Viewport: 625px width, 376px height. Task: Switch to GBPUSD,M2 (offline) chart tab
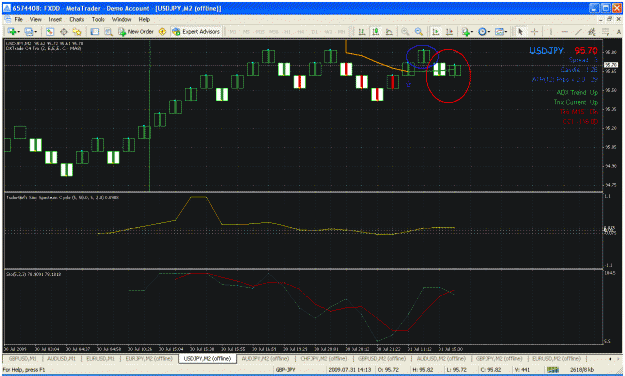(x=382, y=358)
